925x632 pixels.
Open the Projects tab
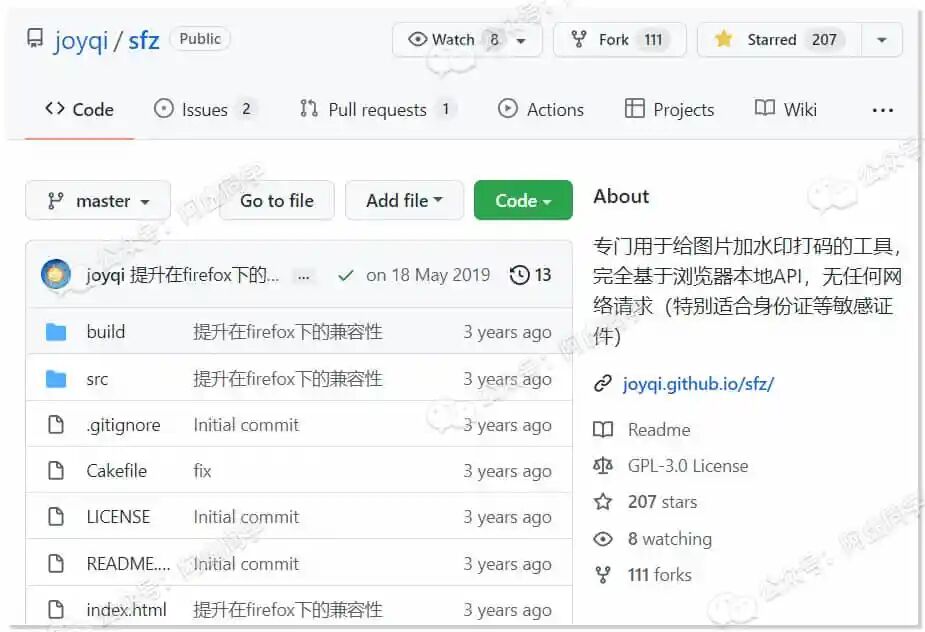669,109
